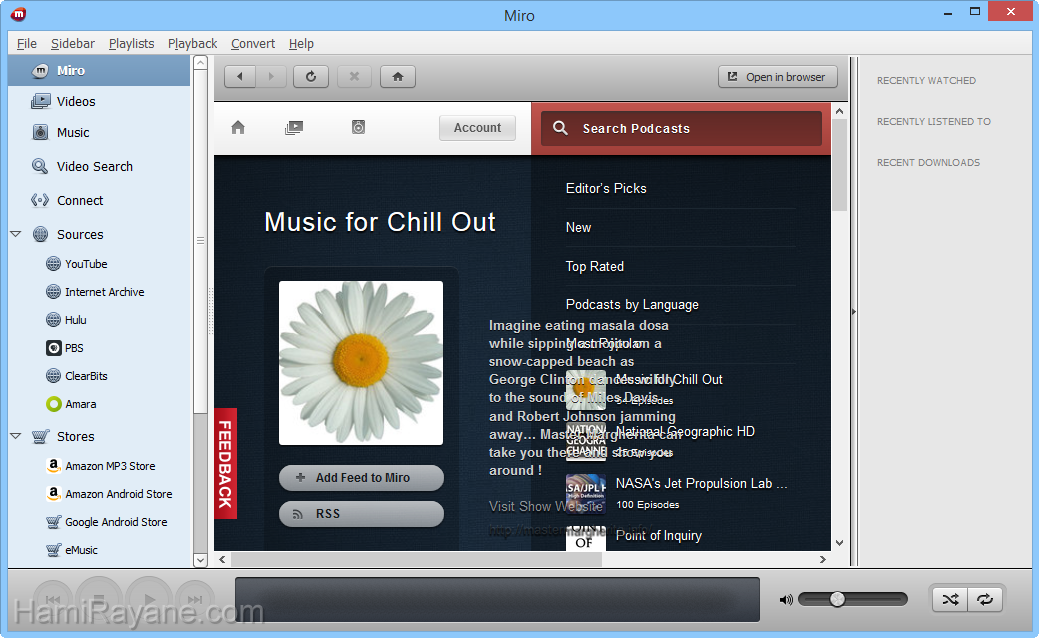This screenshot has height=638, width=1039.
Task: Click the Open in browser button
Action: [777, 77]
